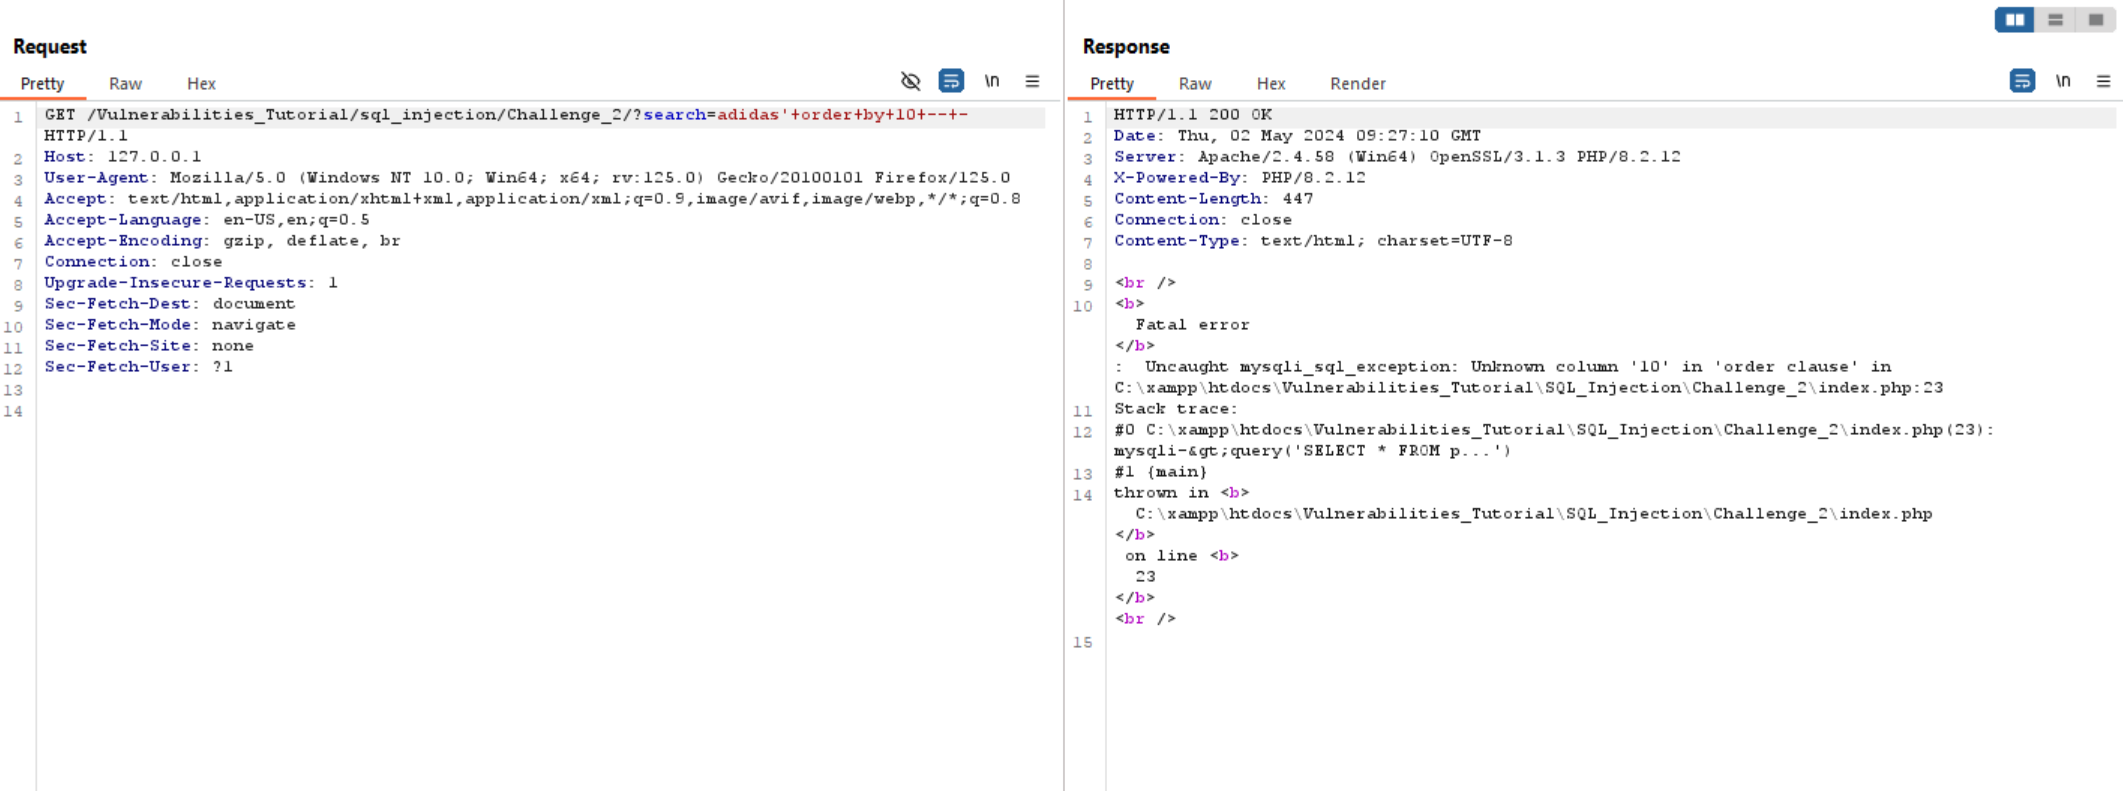Screen dimensions: 2123x791
Task: Toggle non-printable \n characters in Response panel
Action: (x=2063, y=81)
